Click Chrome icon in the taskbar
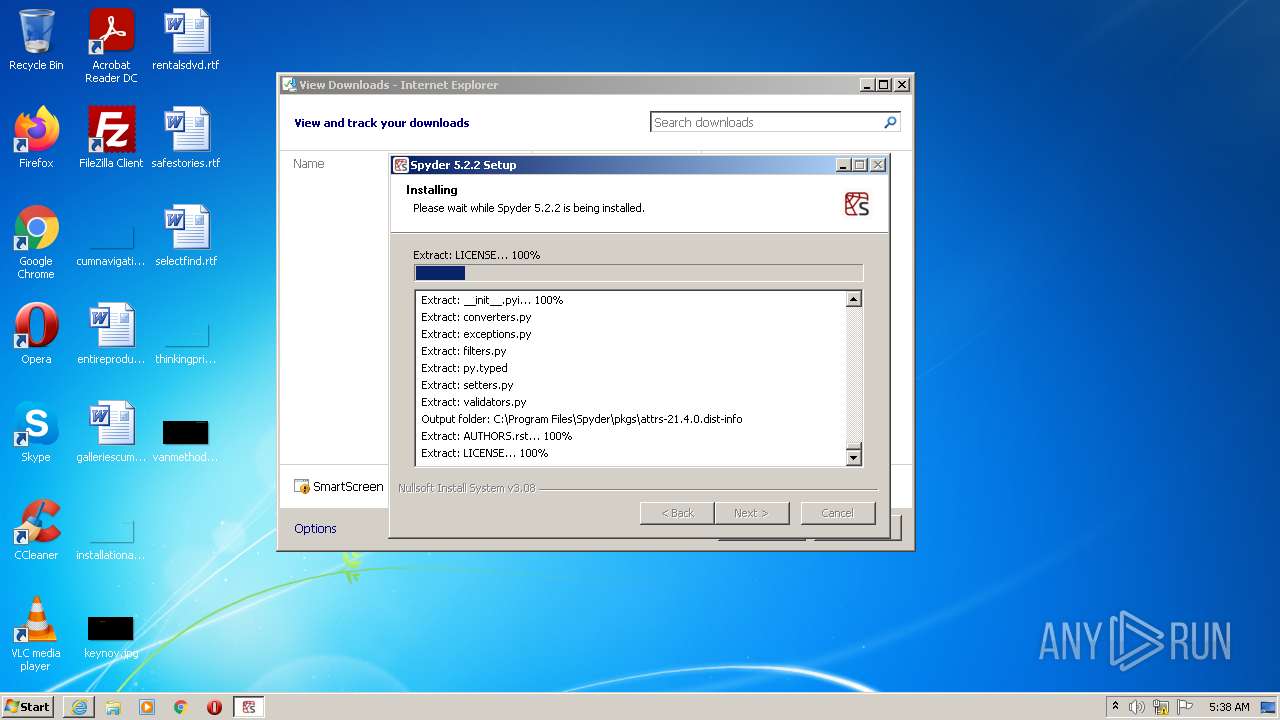1280x720 pixels. point(181,707)
